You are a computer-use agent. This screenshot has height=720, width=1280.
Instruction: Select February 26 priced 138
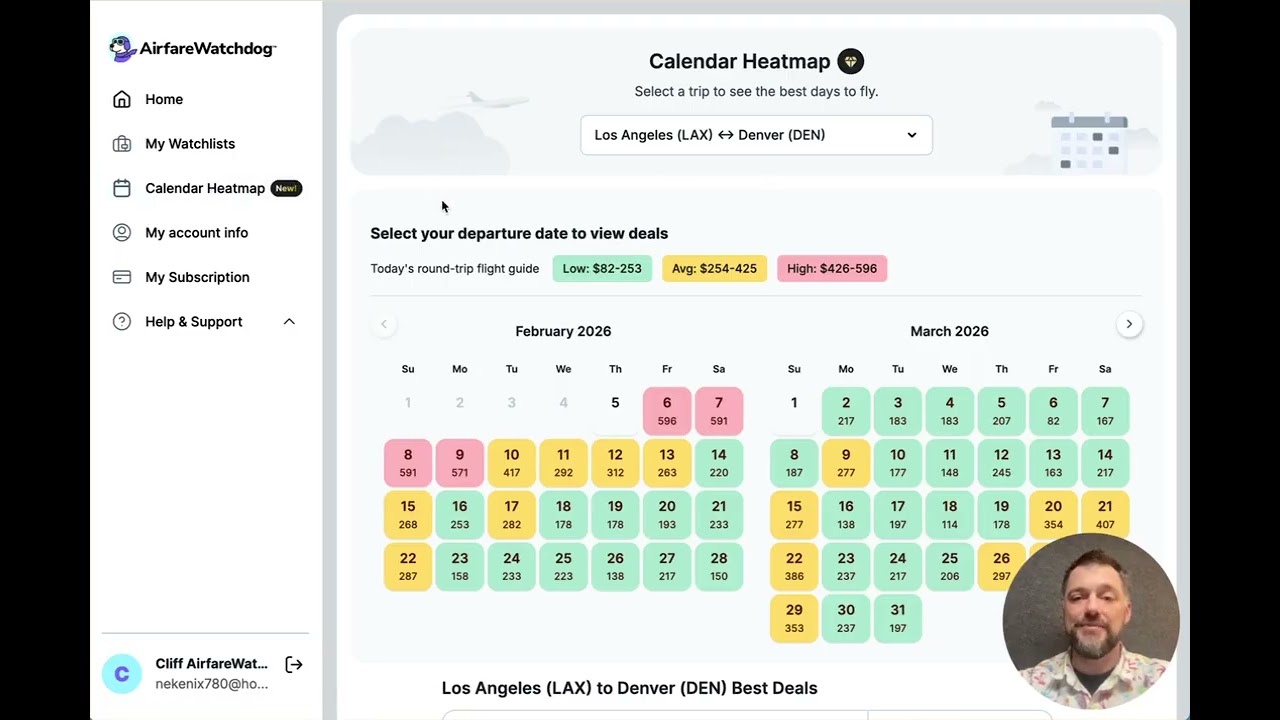point(615,567)
